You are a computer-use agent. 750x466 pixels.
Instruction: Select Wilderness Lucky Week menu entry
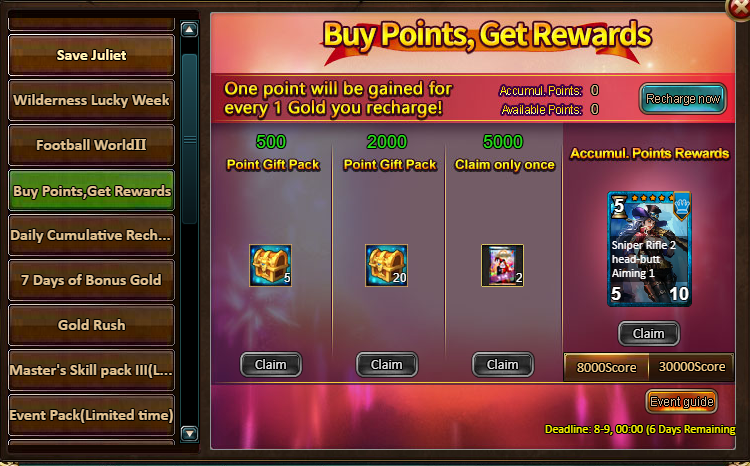point(91,100)
